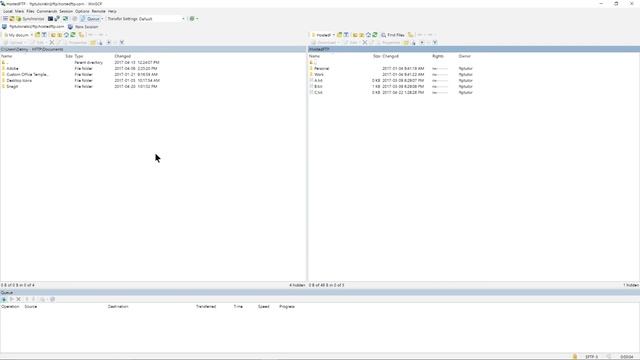Click the Synchronize toolbar button
640x360 pixels.
click(30, 19)
